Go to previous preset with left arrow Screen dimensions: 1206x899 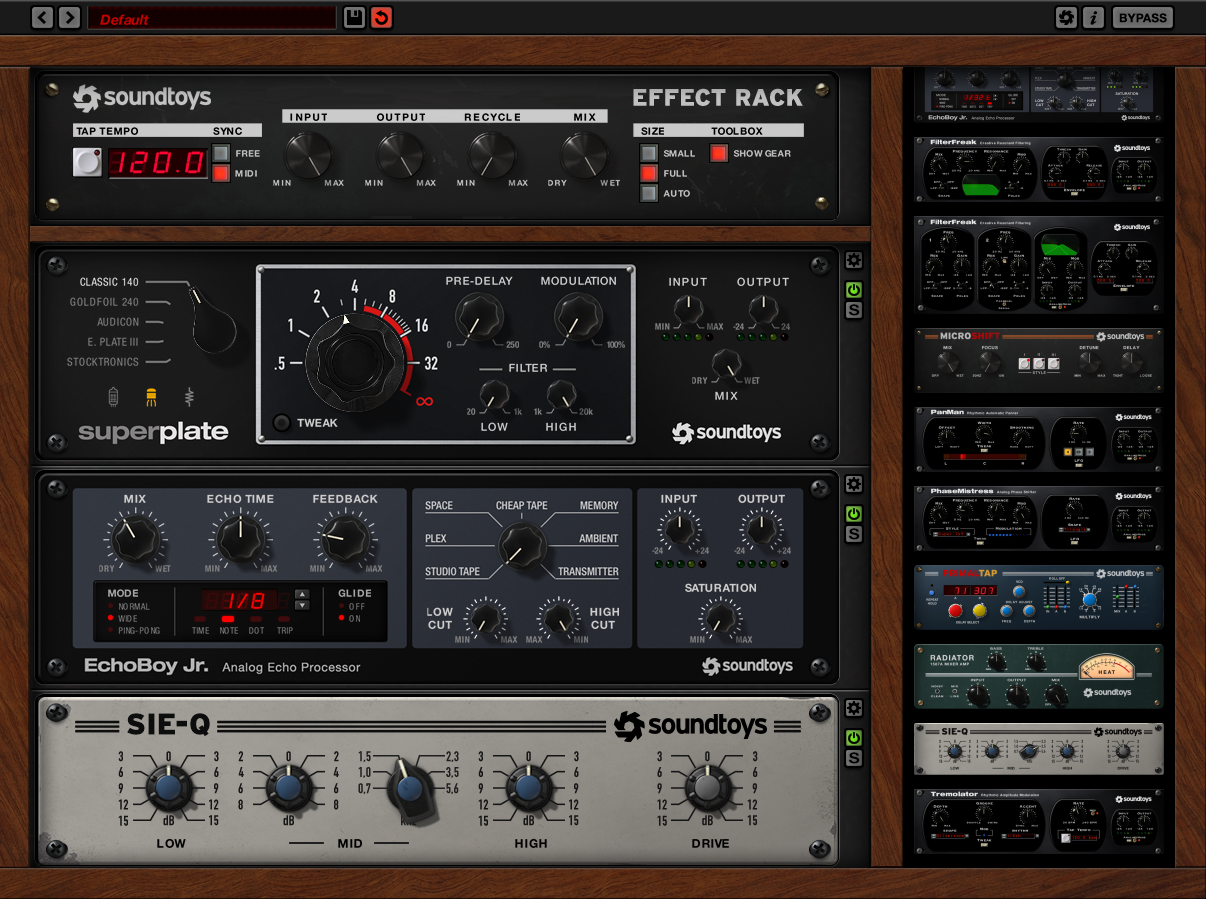42,17
